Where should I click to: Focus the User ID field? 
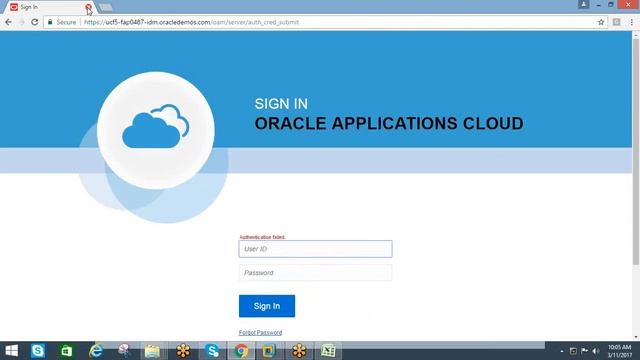pyautogui.click(x=316, y=249)
